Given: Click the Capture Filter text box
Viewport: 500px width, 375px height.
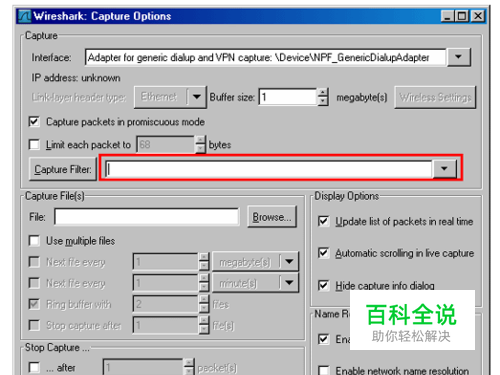Looking at the screenshot, I should tap(268, 169).
